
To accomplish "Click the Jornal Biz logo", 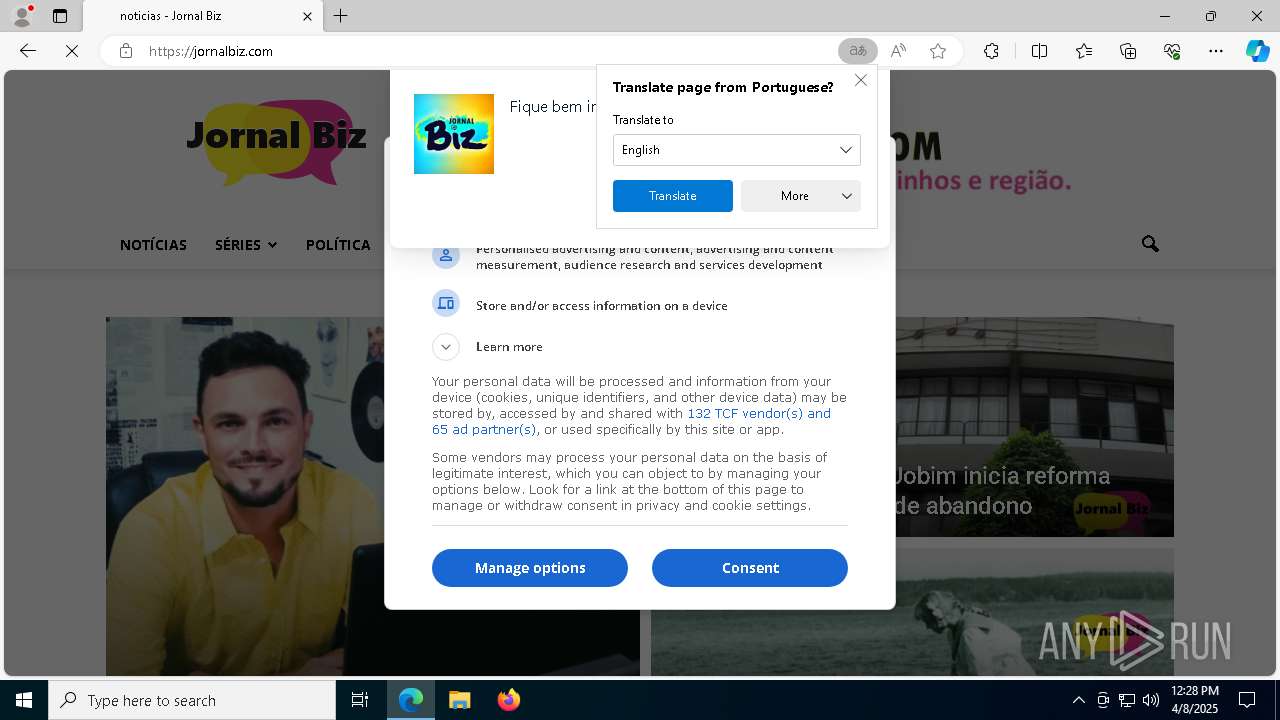I will click(x=276, y=141).
